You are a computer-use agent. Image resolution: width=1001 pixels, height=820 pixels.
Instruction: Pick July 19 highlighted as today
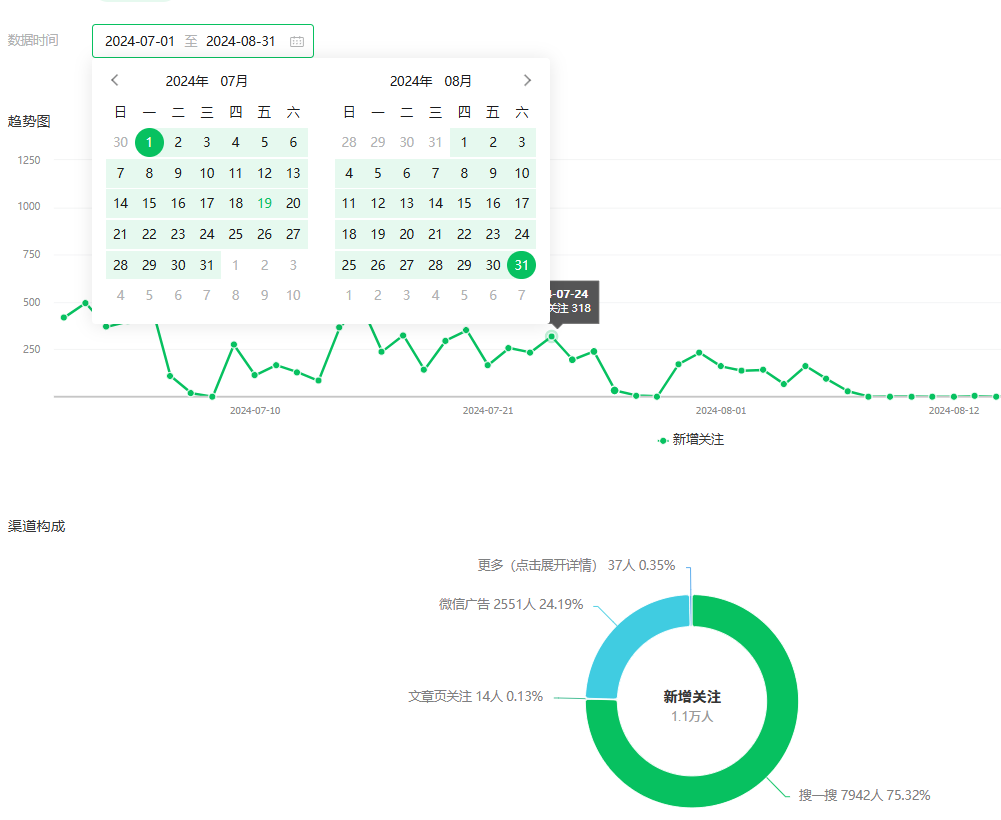tap(264, 203)
